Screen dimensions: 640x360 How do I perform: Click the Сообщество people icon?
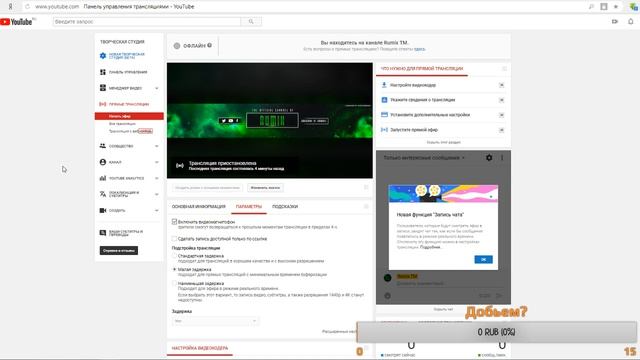(103, 146)
